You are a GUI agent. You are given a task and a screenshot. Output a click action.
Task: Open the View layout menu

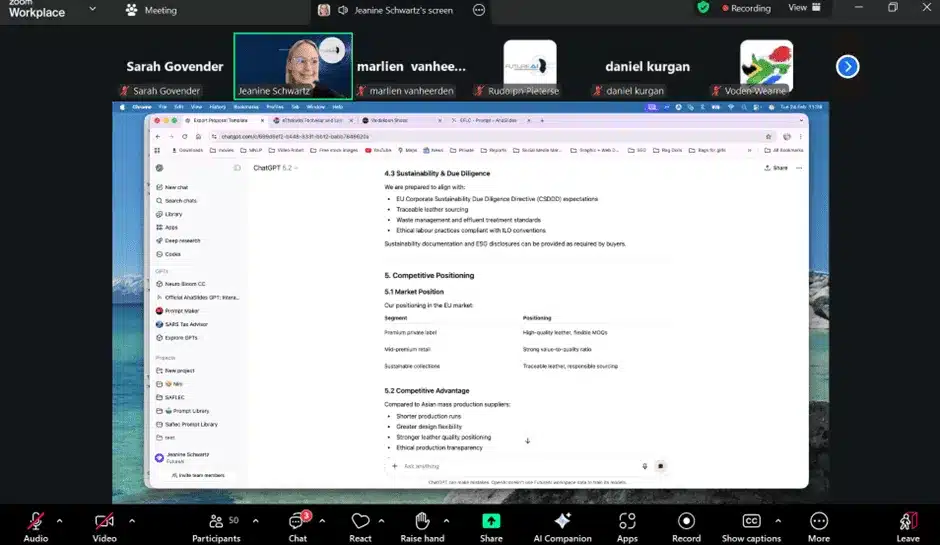click(x=804, y=8)
